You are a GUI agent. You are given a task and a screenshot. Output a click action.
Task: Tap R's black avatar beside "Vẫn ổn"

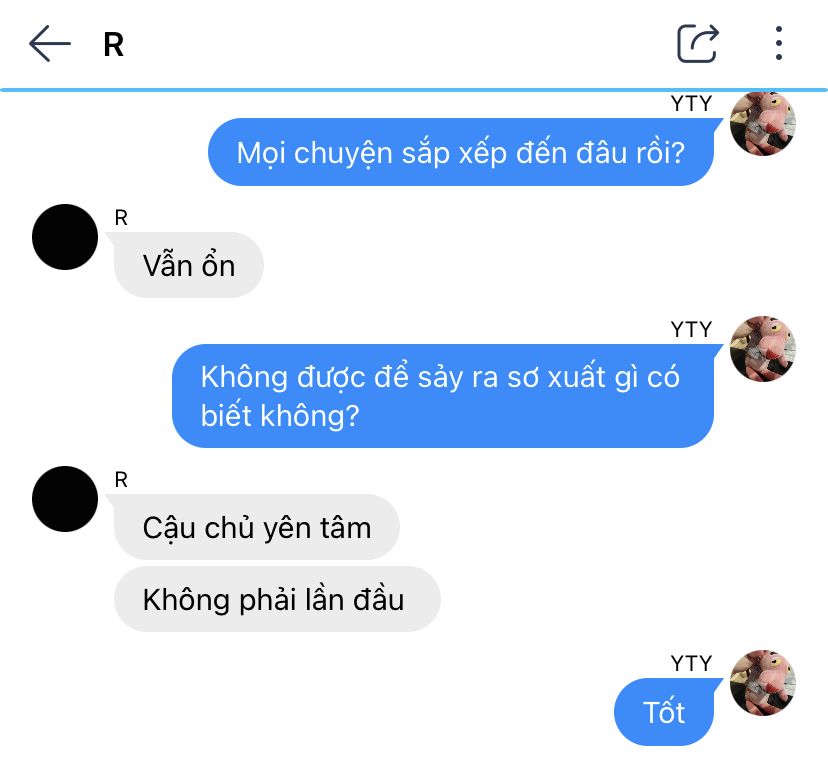[x=65, y=237]
